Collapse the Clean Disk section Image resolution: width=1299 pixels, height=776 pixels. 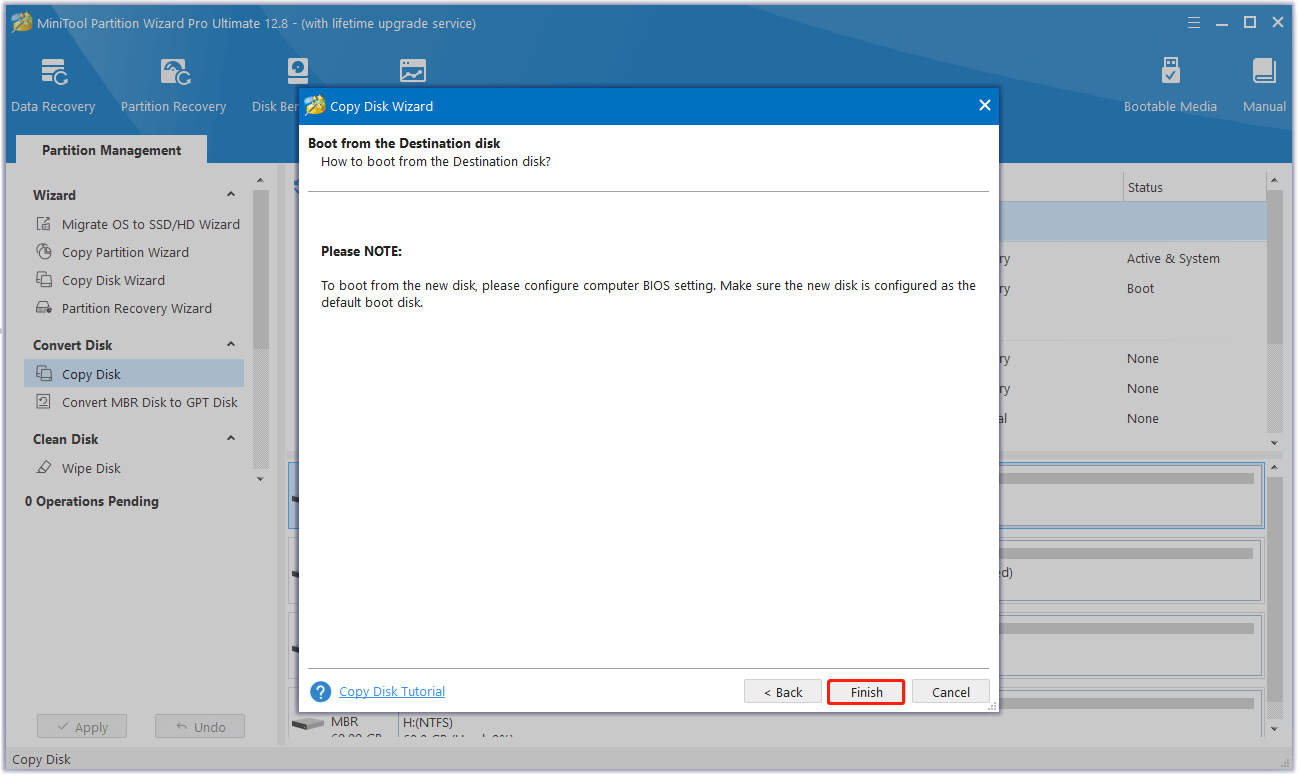(x=231, y=439)
